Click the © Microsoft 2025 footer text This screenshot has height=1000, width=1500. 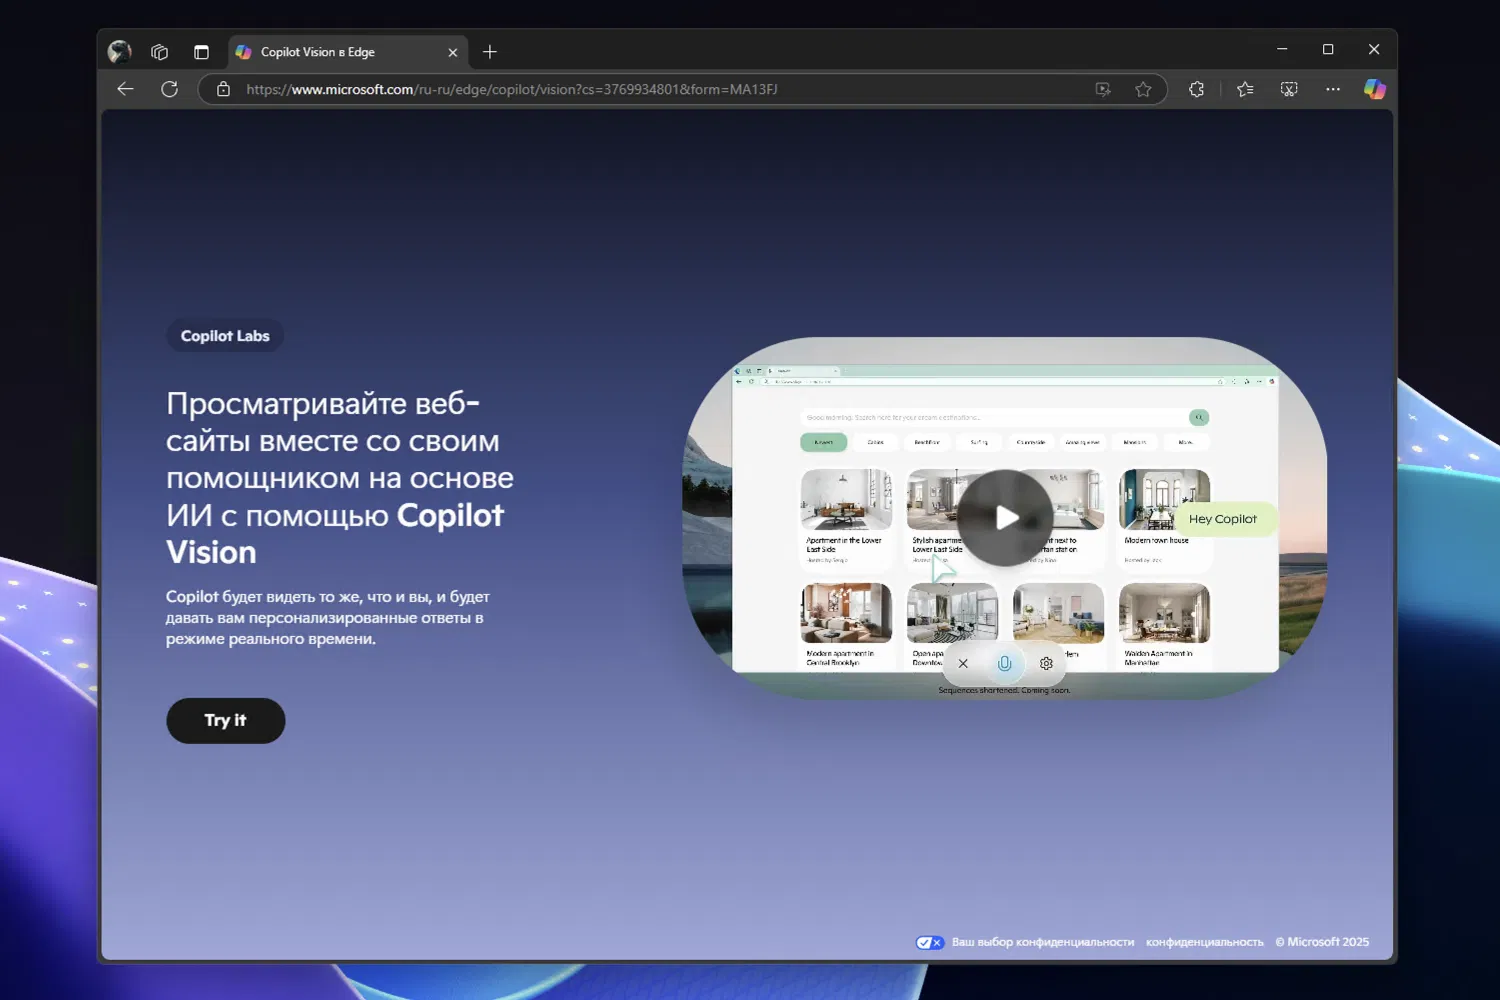pos(1322,942)
